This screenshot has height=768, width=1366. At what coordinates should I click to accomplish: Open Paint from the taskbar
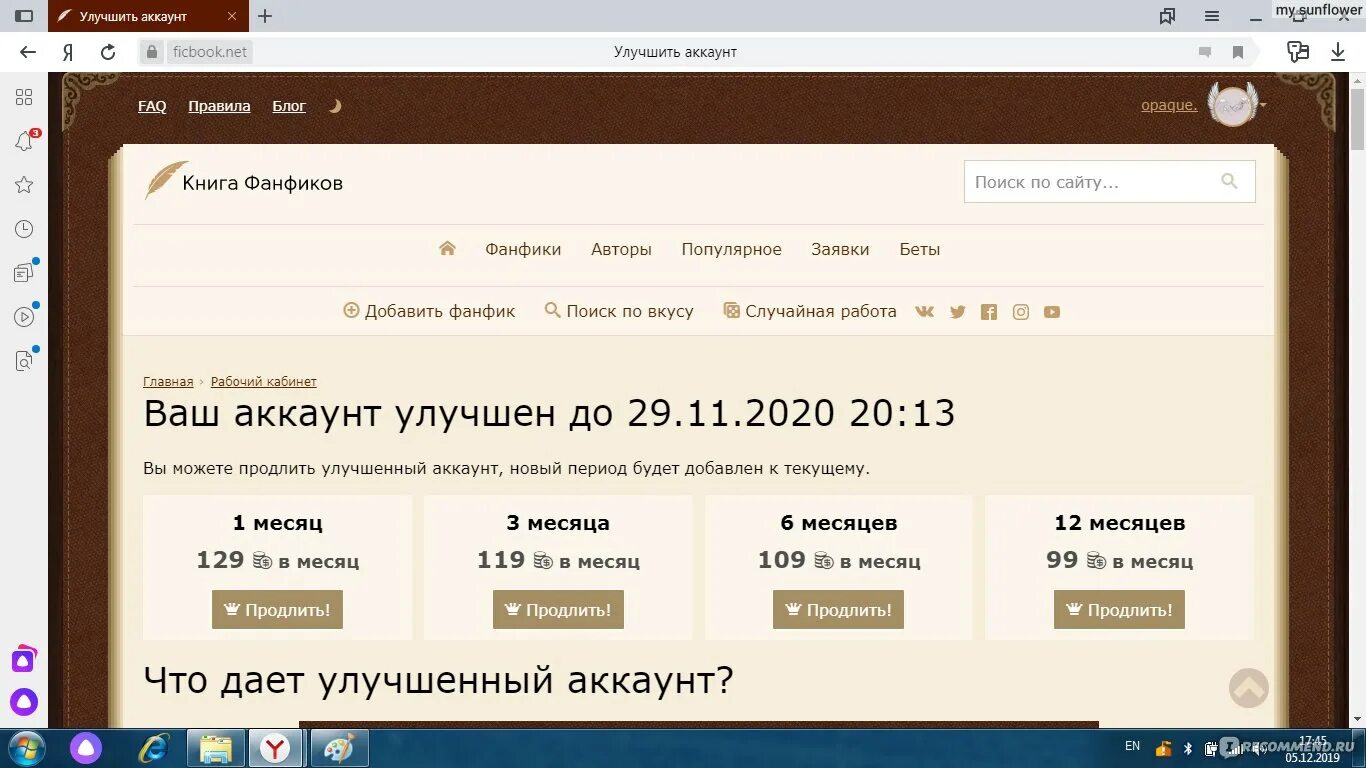340,748
